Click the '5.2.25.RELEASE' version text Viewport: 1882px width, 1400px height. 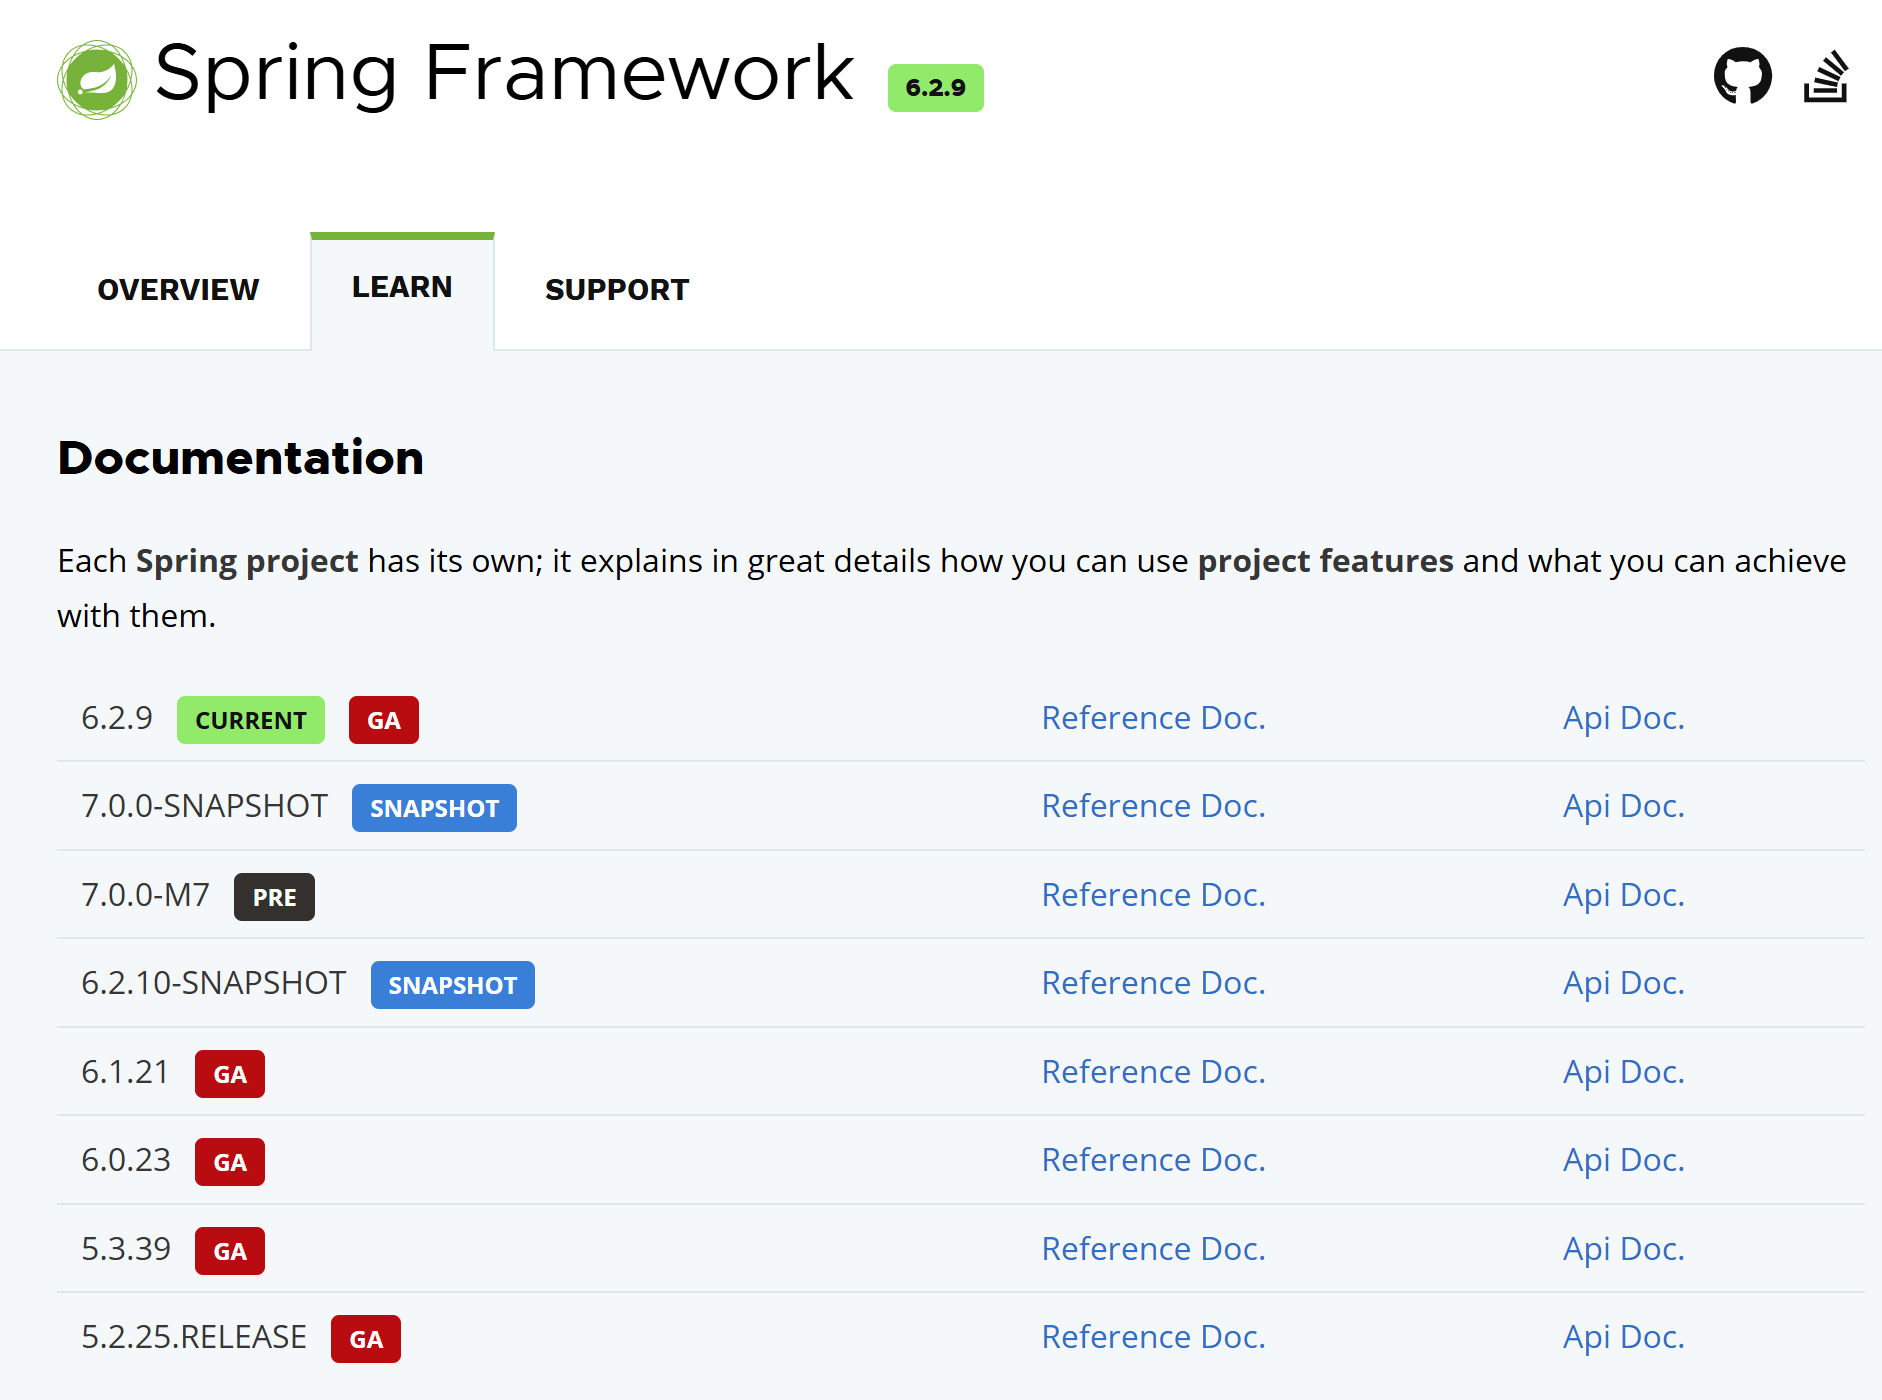(x=194, y=1337)
